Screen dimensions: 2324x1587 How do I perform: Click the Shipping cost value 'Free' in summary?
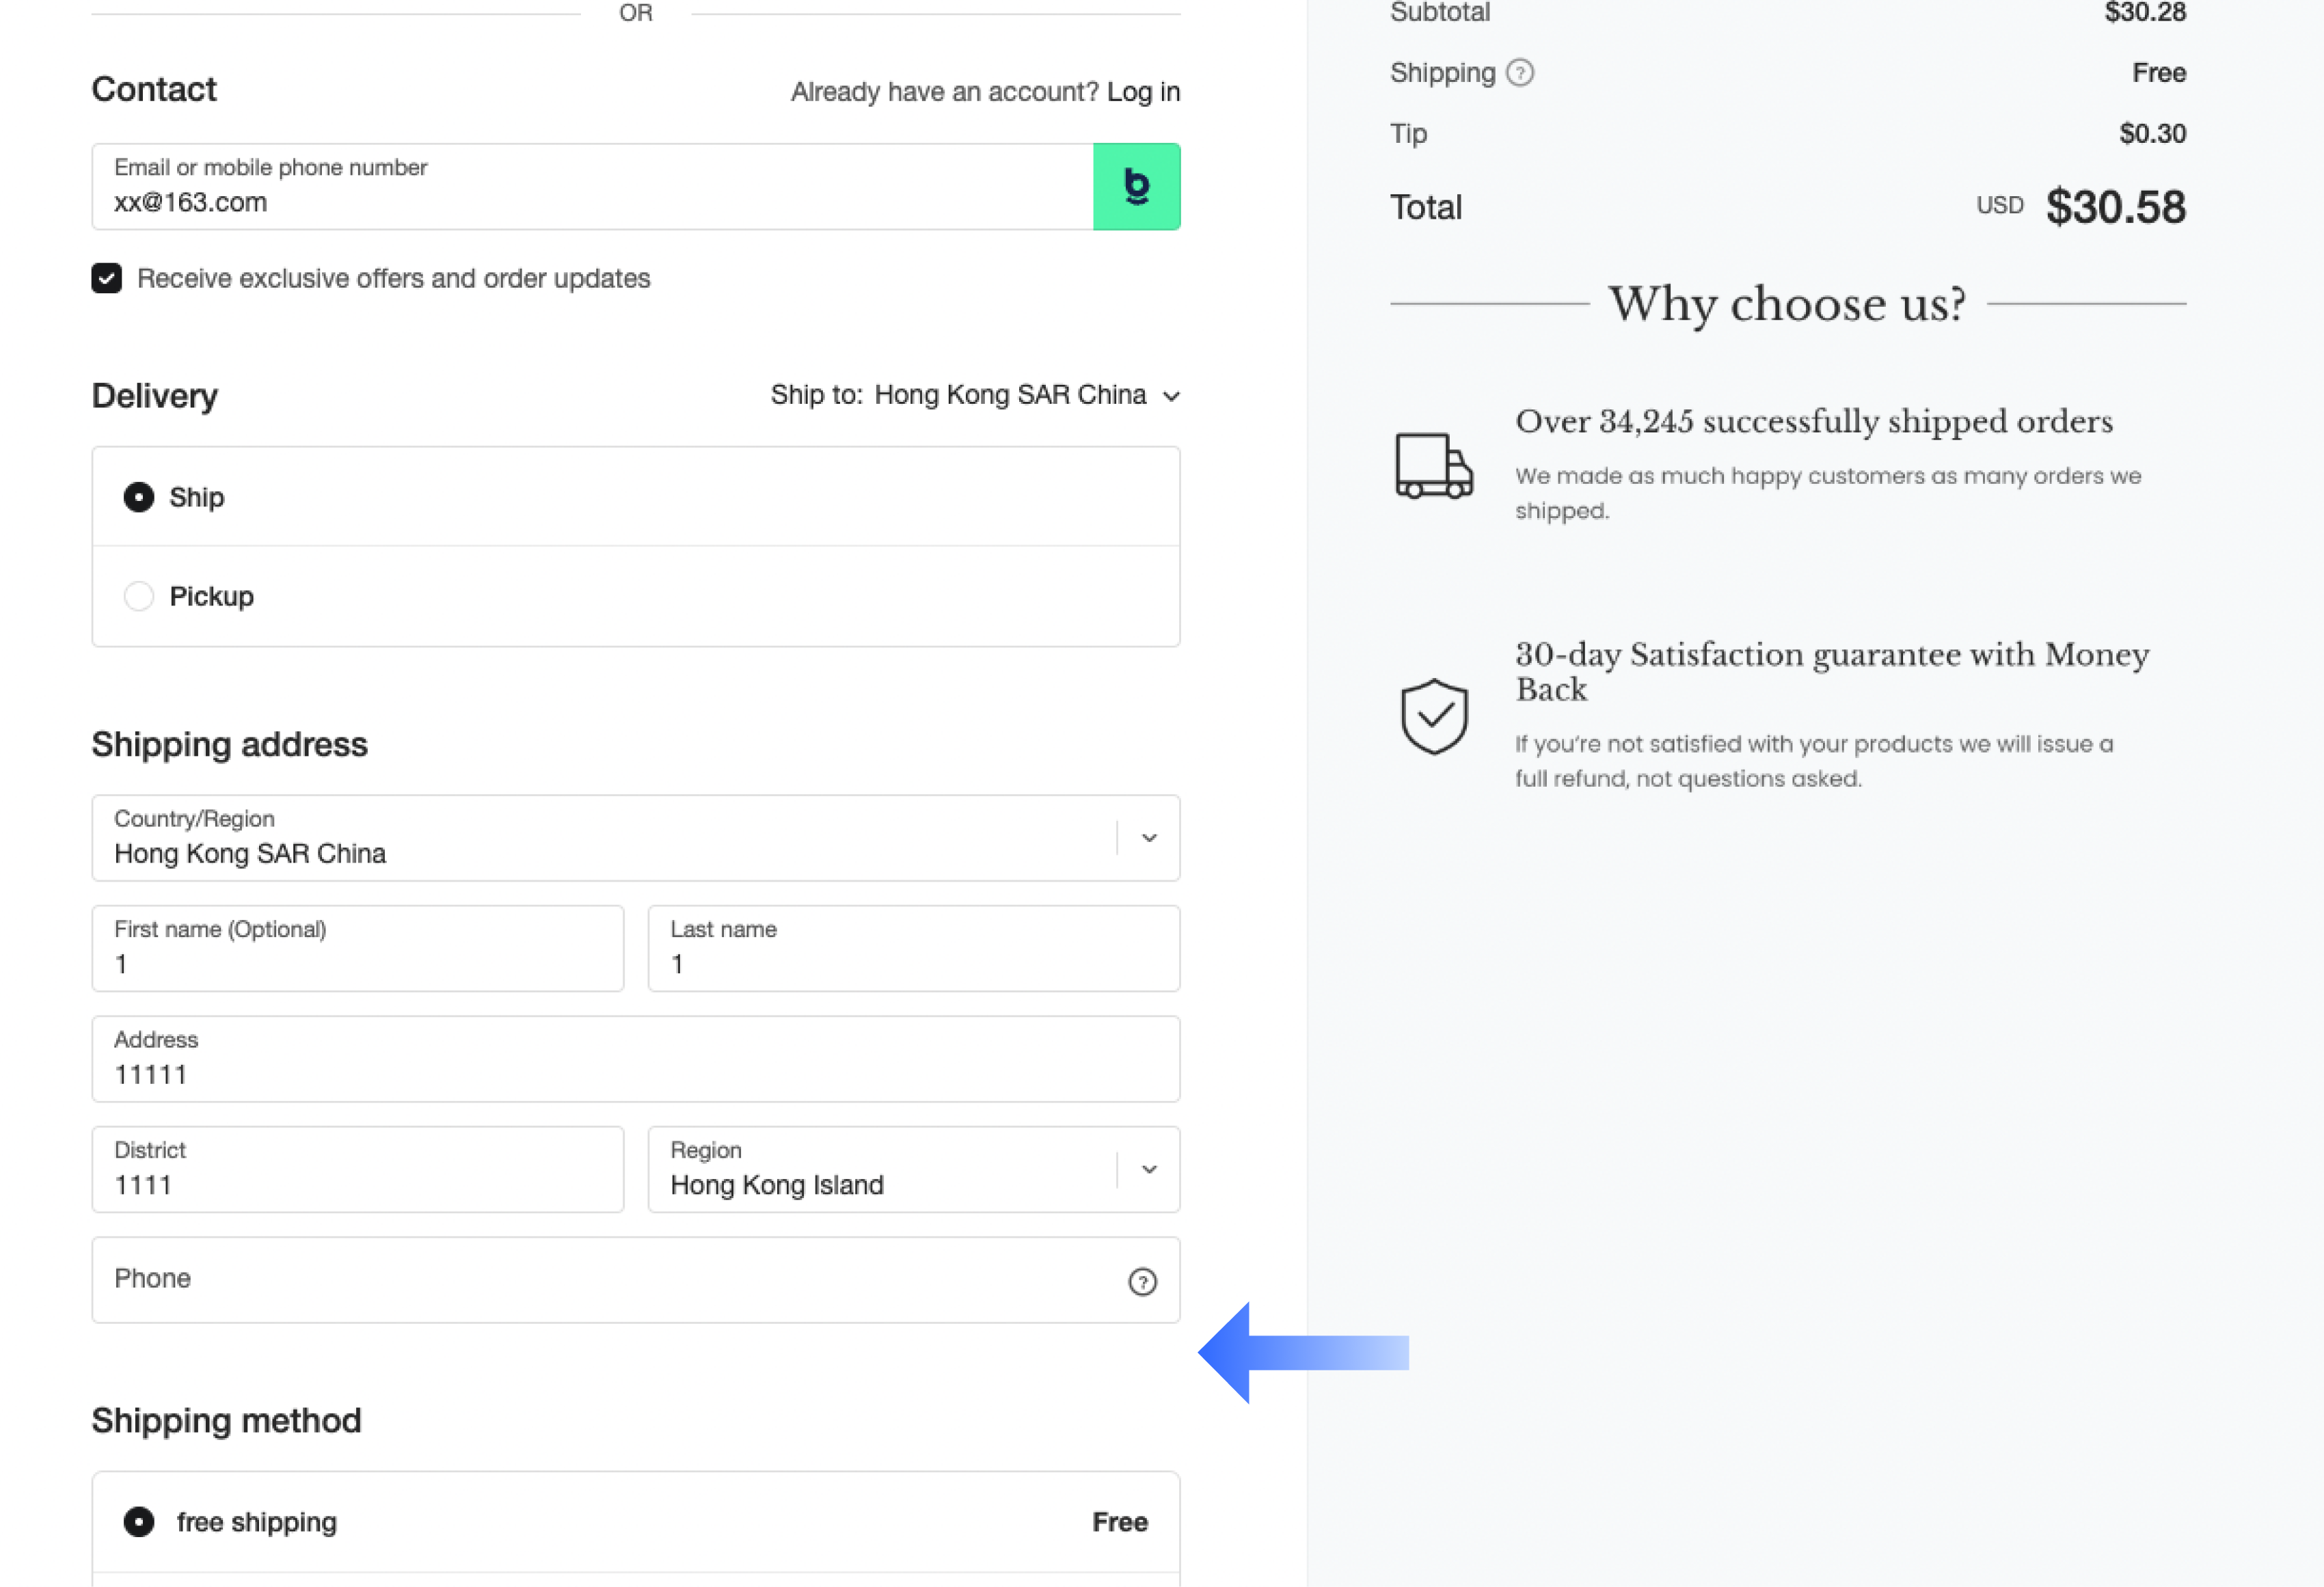pyautogui.click(x=2159, y=73)
